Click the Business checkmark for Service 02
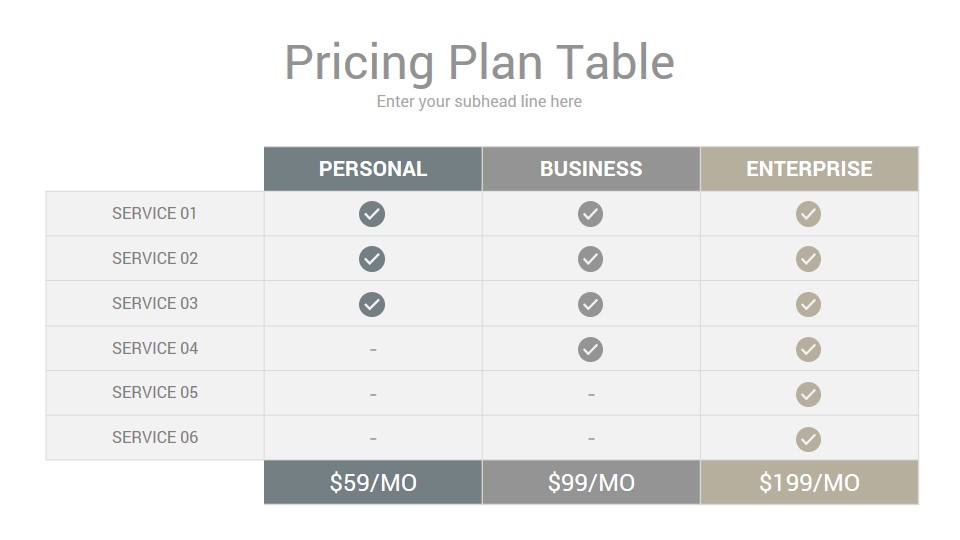The image size is (960, 540). point(590,259)
